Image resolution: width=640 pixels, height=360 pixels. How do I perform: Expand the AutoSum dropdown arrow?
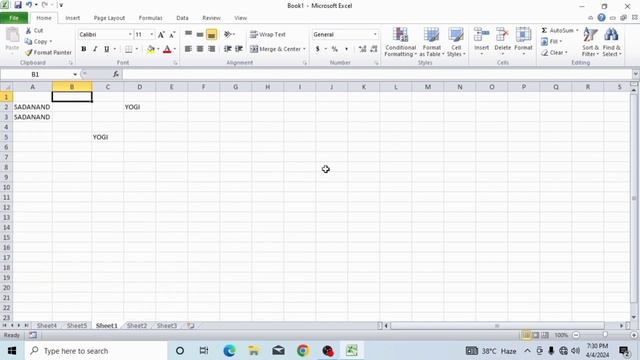(577, 31)
